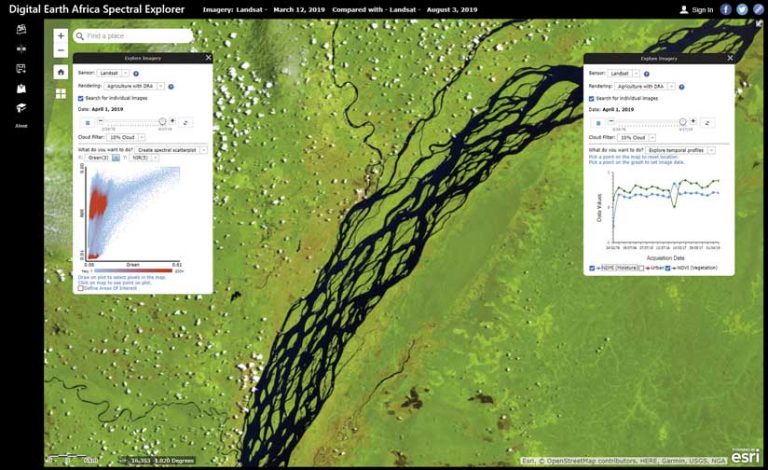768x470 pixels.
Task: Show Rendering help in right panel
Action: [681, 87]
